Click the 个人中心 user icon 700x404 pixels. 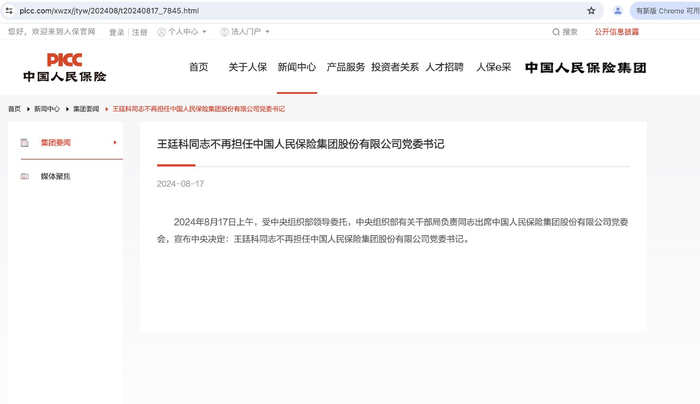click(162, 32)
